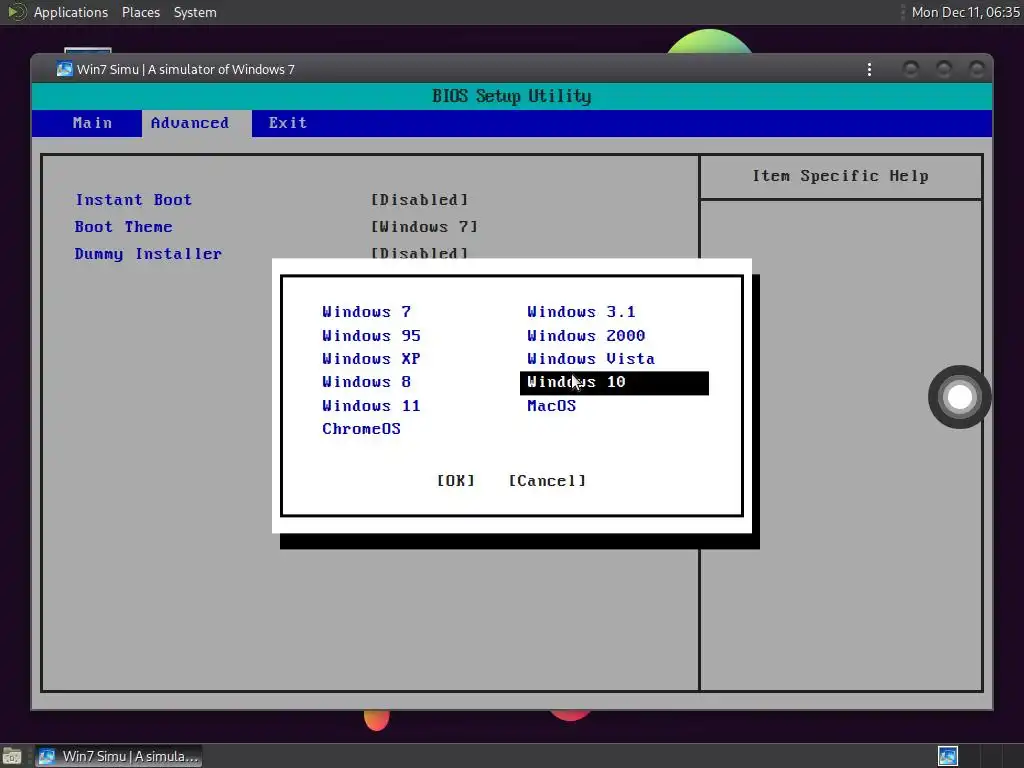This screenshot has height=768, width=1024.
Task: Click the clock showing Mon Dec 11
Action: (x=965, y=12)
